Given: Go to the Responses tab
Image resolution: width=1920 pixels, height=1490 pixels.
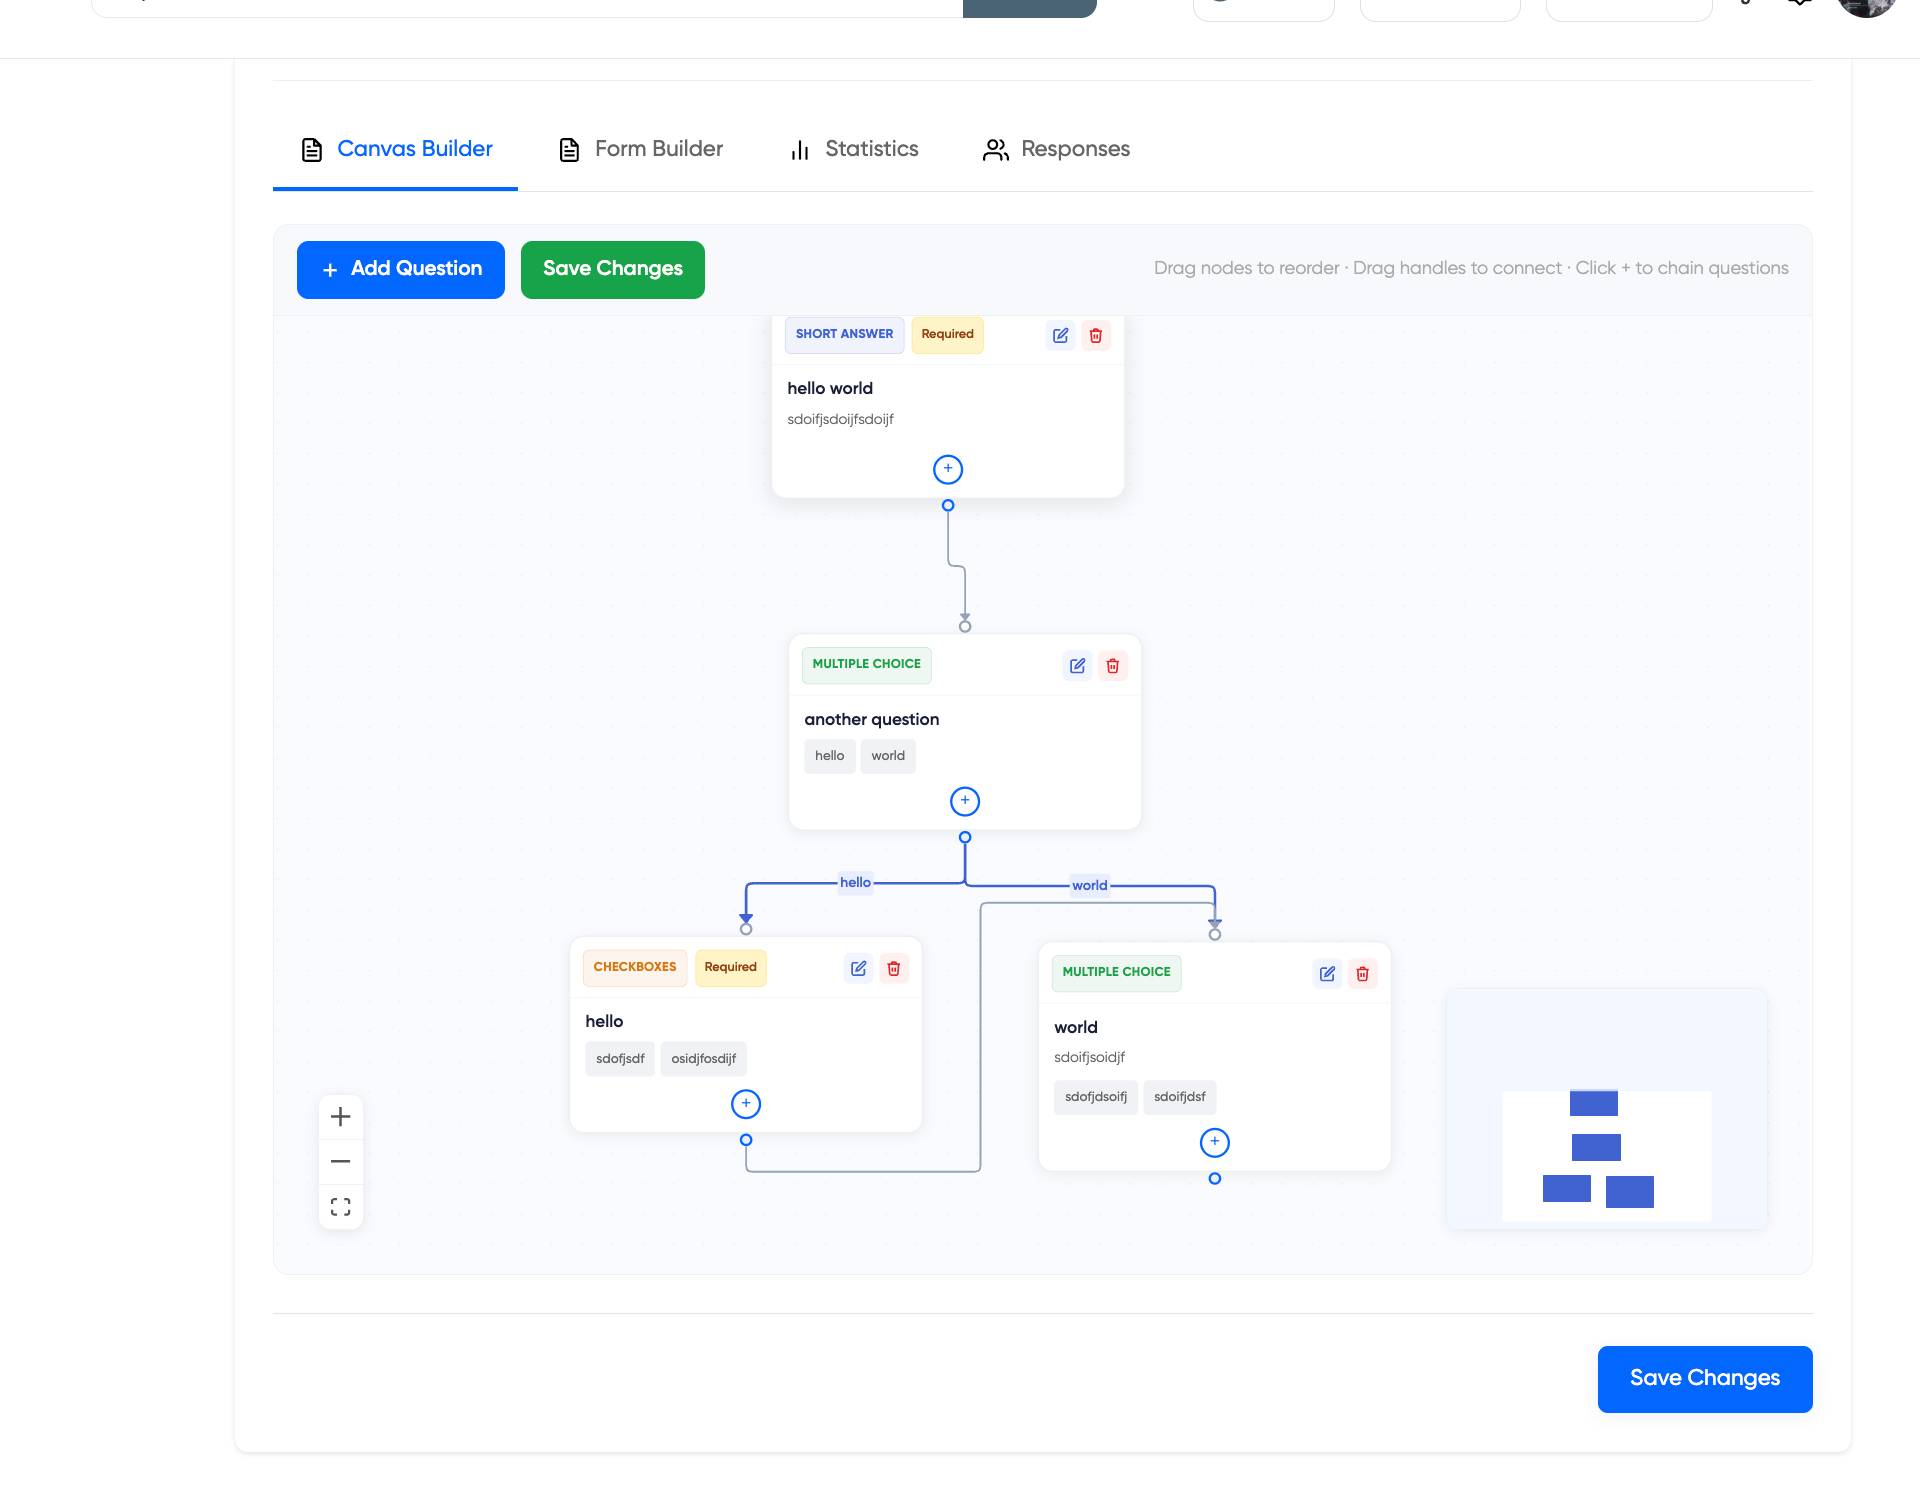Looking at the screenshot, I should (x=1056, y=149).
